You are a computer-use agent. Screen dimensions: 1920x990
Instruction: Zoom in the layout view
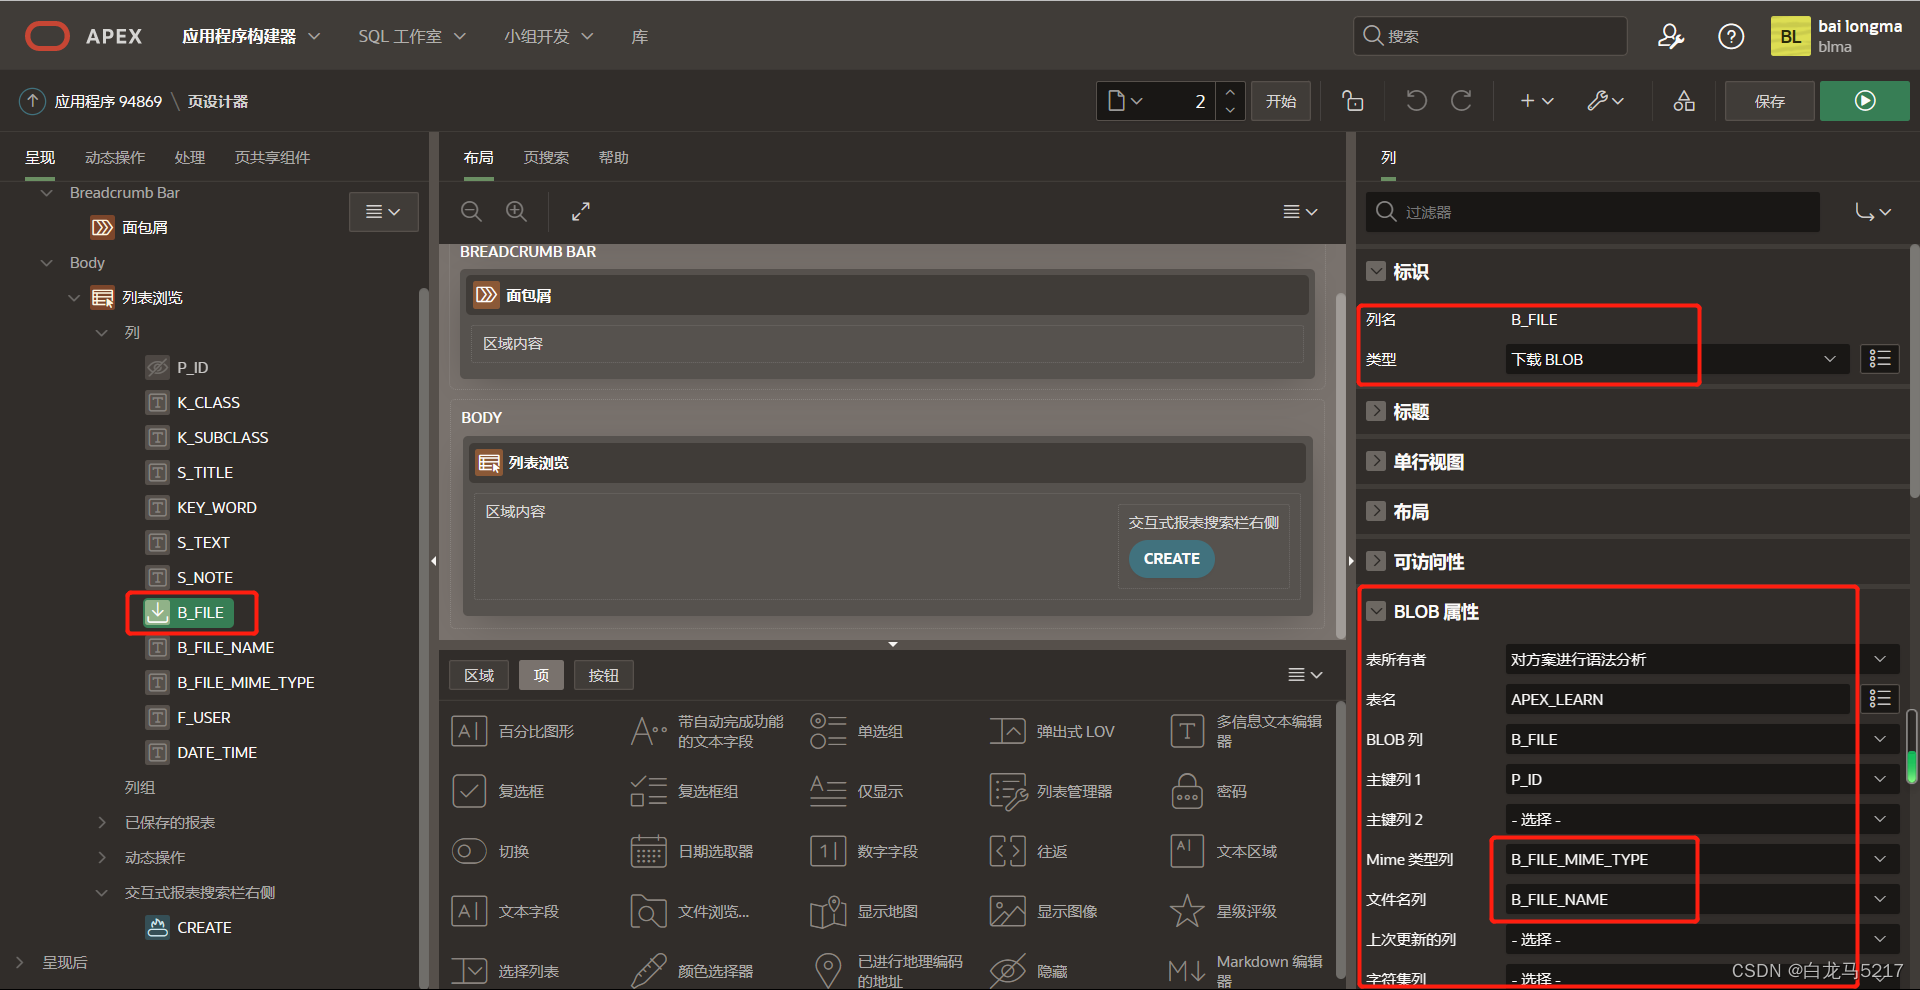(x=516, y=212)
